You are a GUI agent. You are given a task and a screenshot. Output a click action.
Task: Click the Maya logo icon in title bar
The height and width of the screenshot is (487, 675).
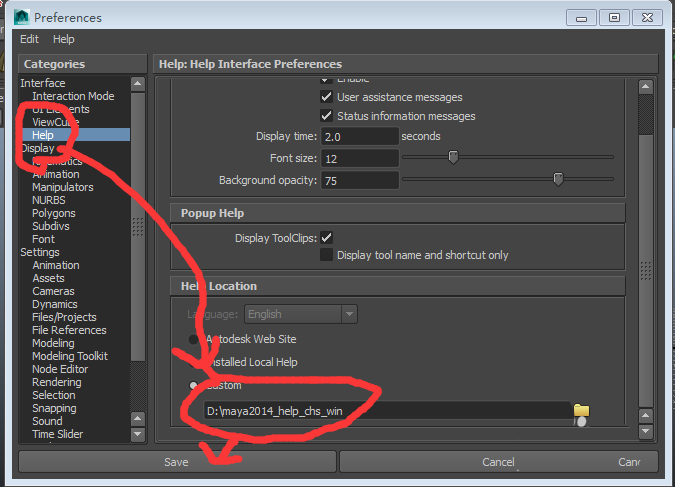22,17
